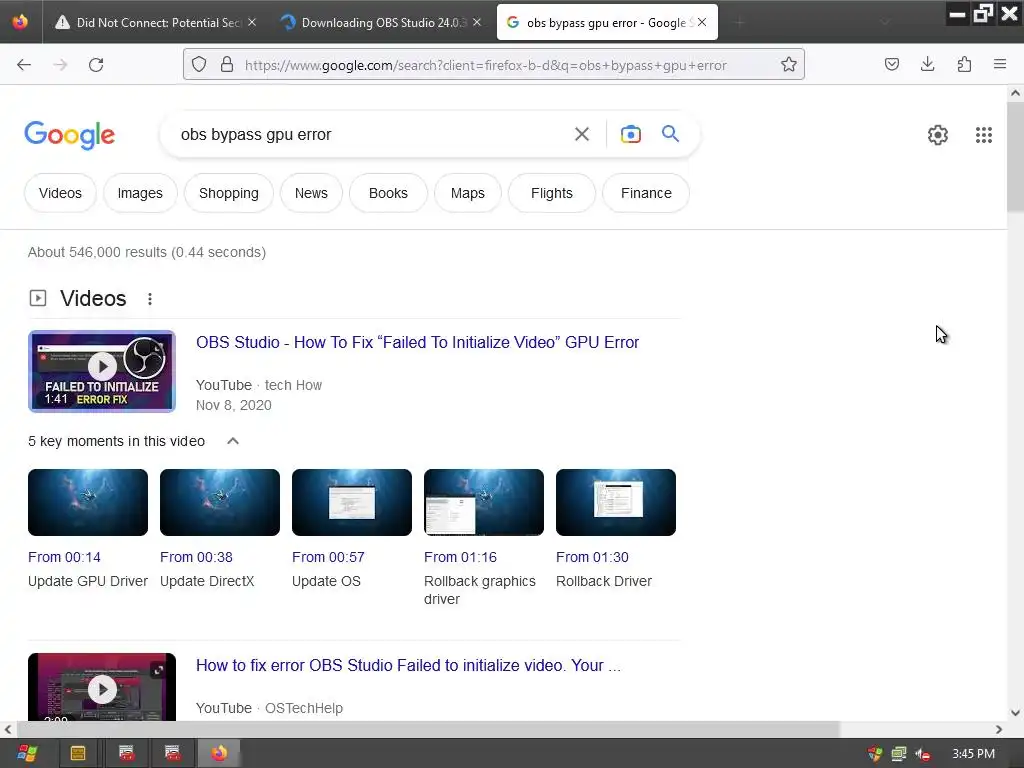Open Firefox hamburger application menu
This screenshot has height=768, width=1024.
pos(1000,65)
